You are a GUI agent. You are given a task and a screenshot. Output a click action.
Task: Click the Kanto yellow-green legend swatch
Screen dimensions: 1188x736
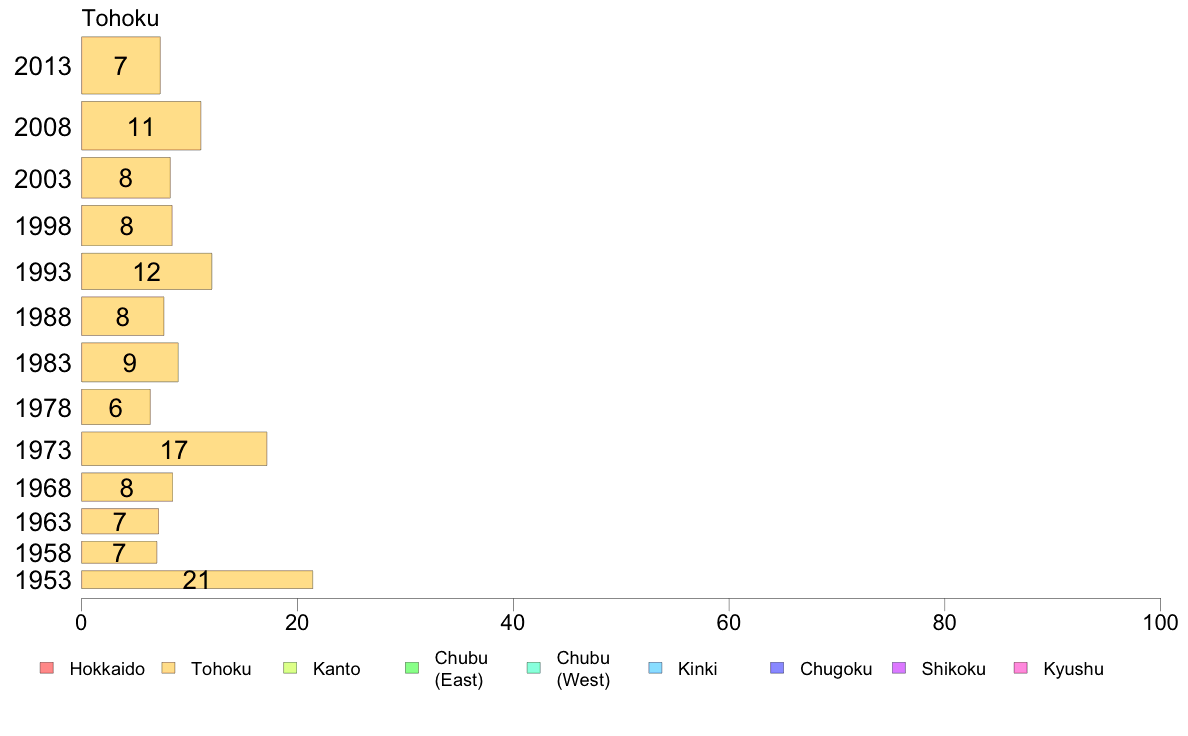click(289, 668)
